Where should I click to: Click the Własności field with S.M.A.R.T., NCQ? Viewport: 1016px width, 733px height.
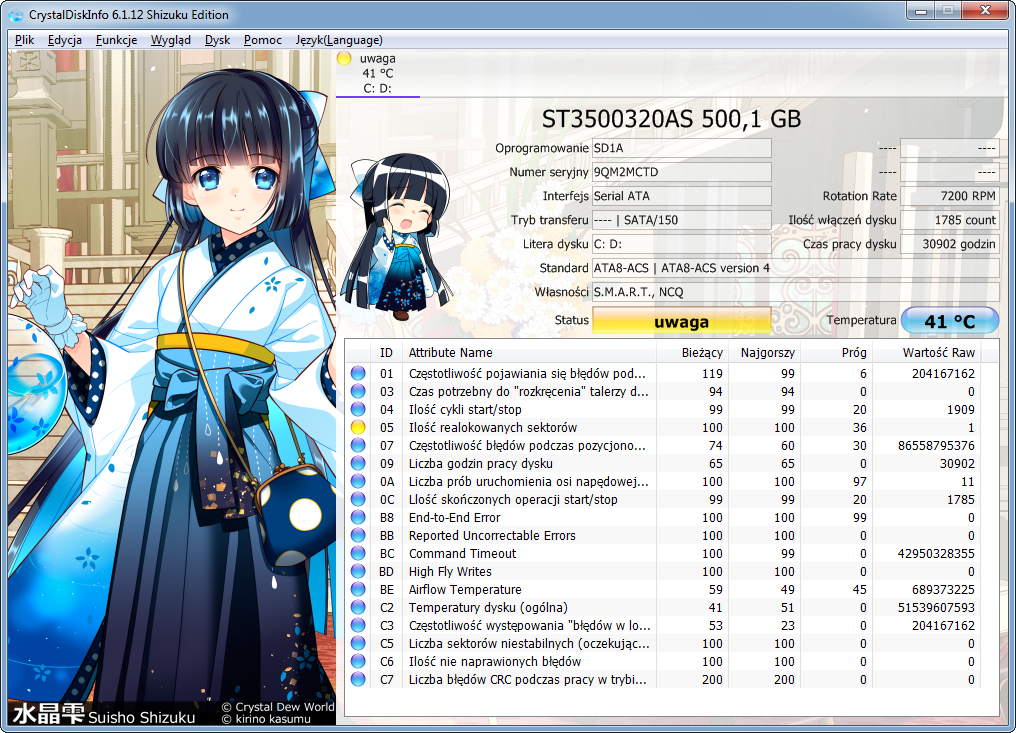pos(796,292)
